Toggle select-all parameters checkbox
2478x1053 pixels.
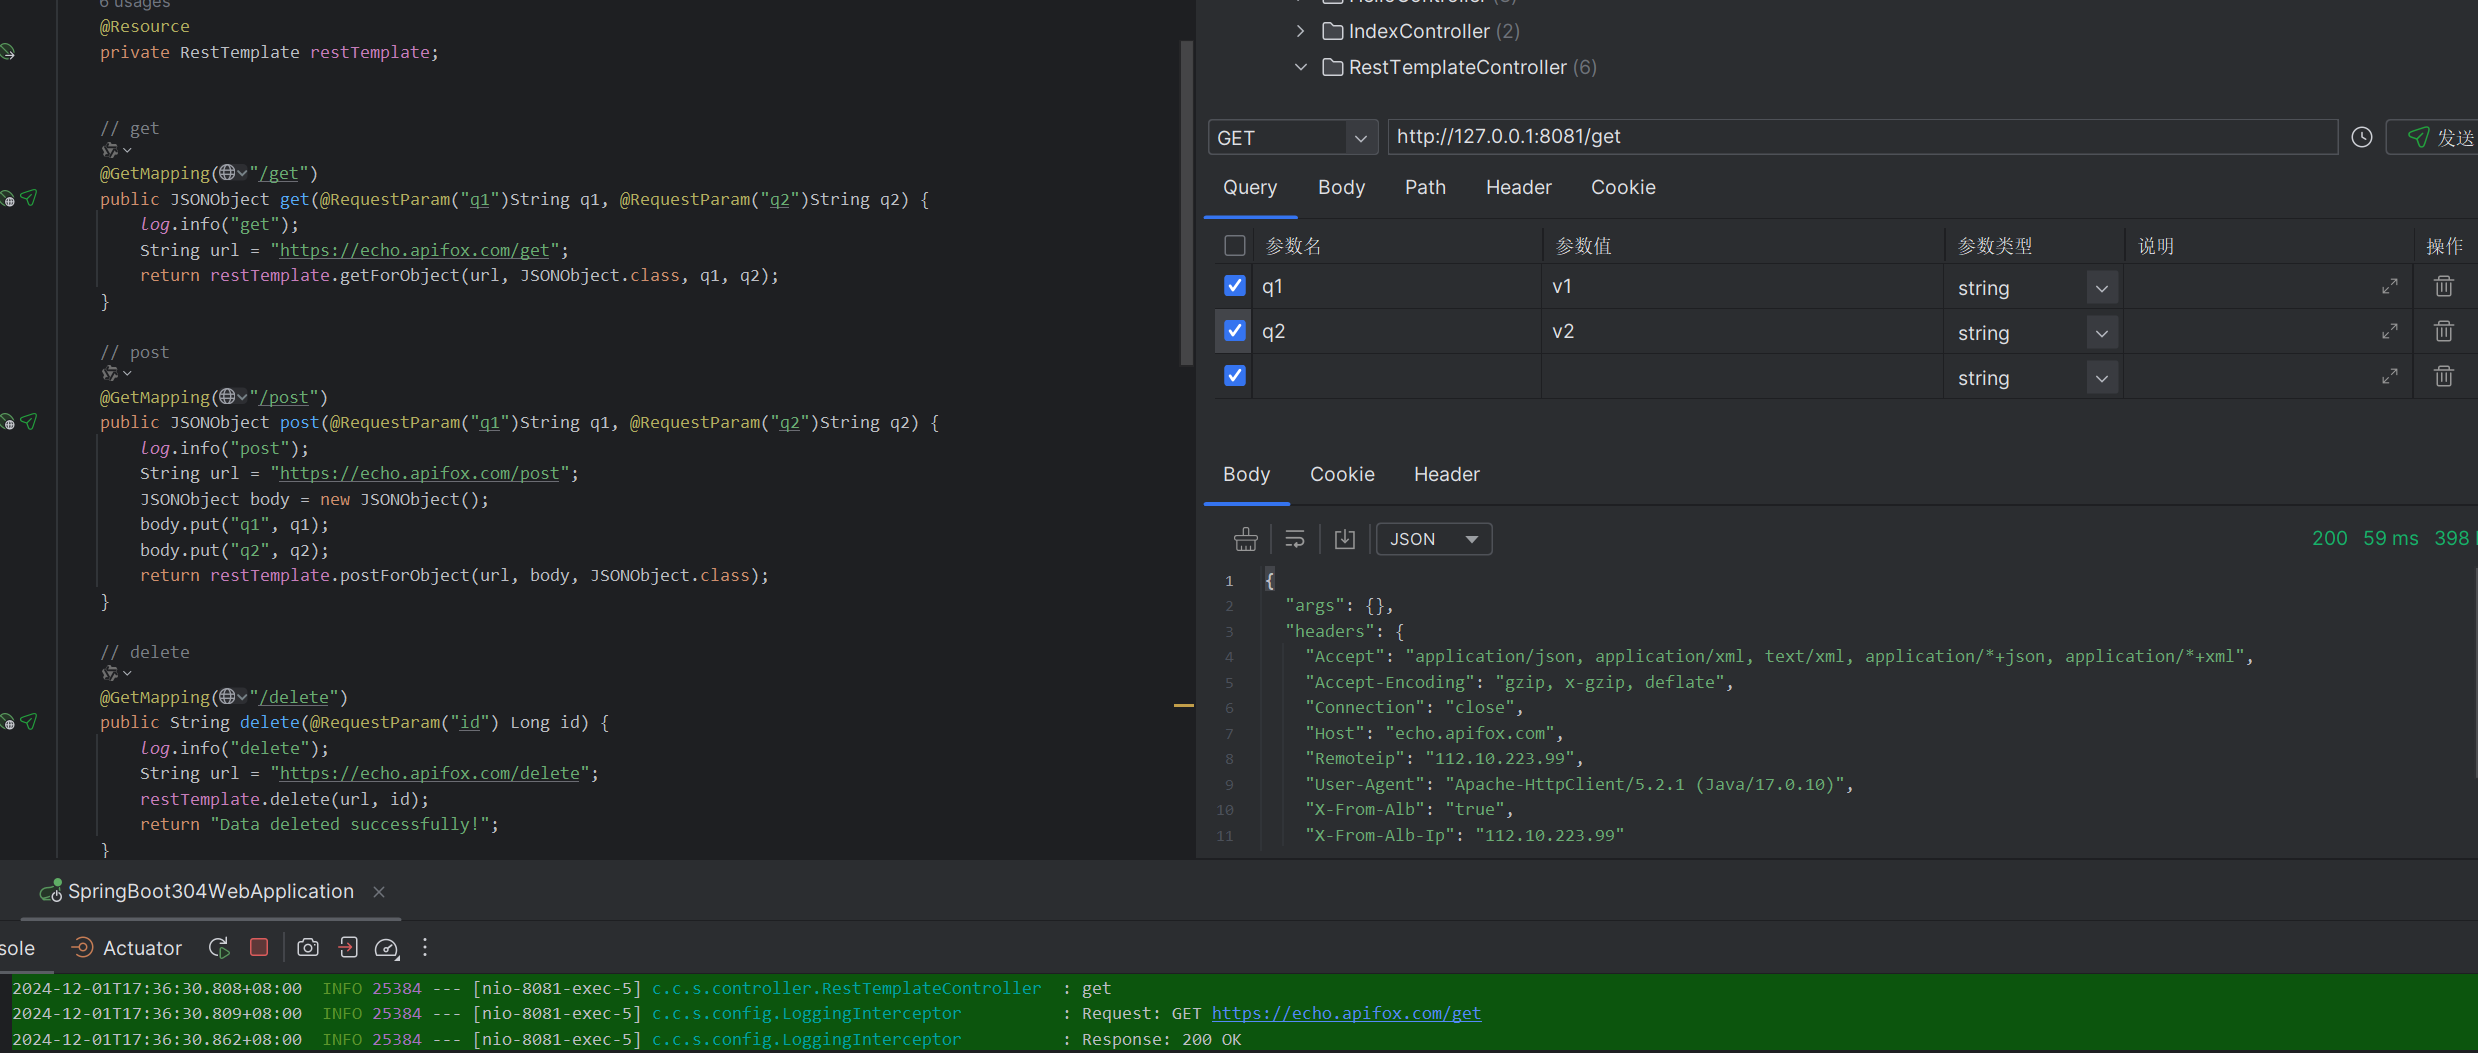1235,245
